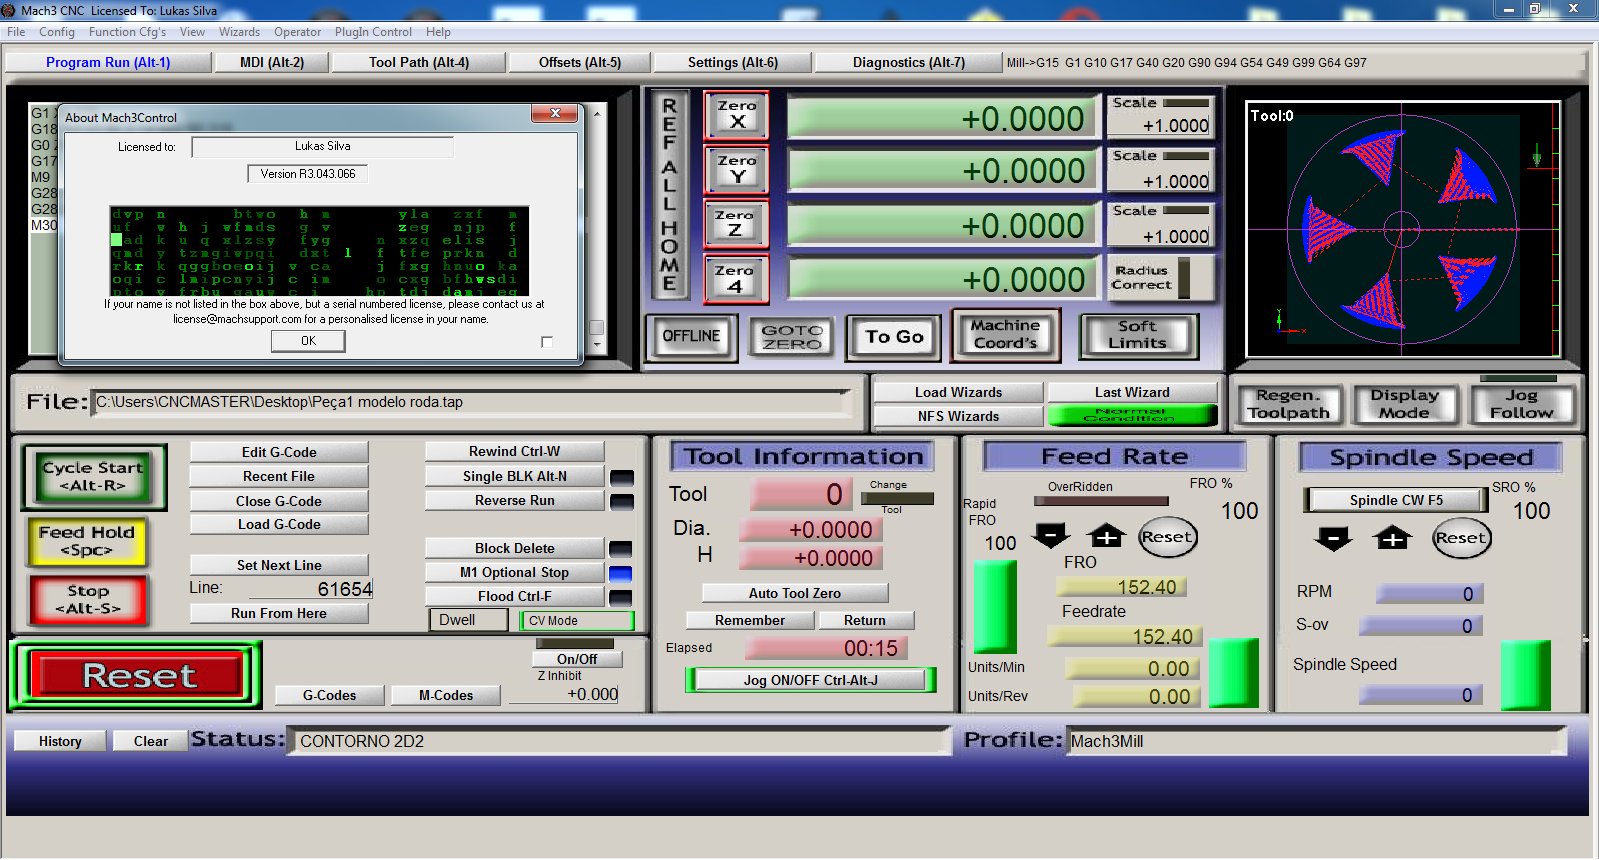Switch to the Diagnostics (Alt-7) tab
This screenshot has width=1599, height=860.
[909, 62]
